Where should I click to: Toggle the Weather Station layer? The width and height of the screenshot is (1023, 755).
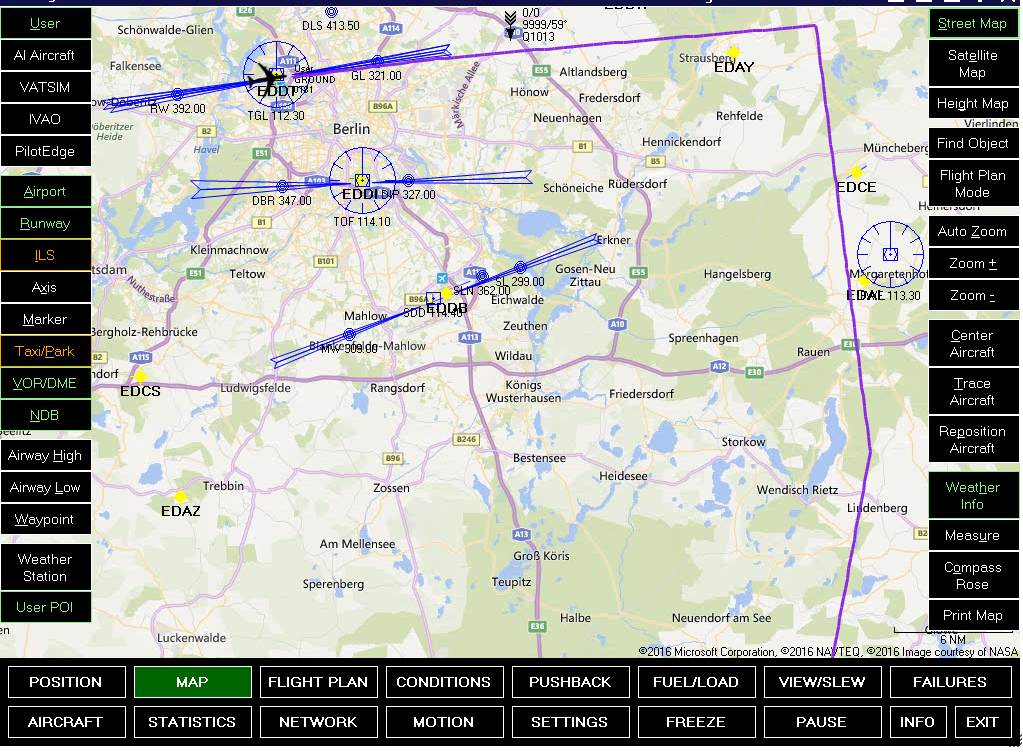(x=45, y=568)
